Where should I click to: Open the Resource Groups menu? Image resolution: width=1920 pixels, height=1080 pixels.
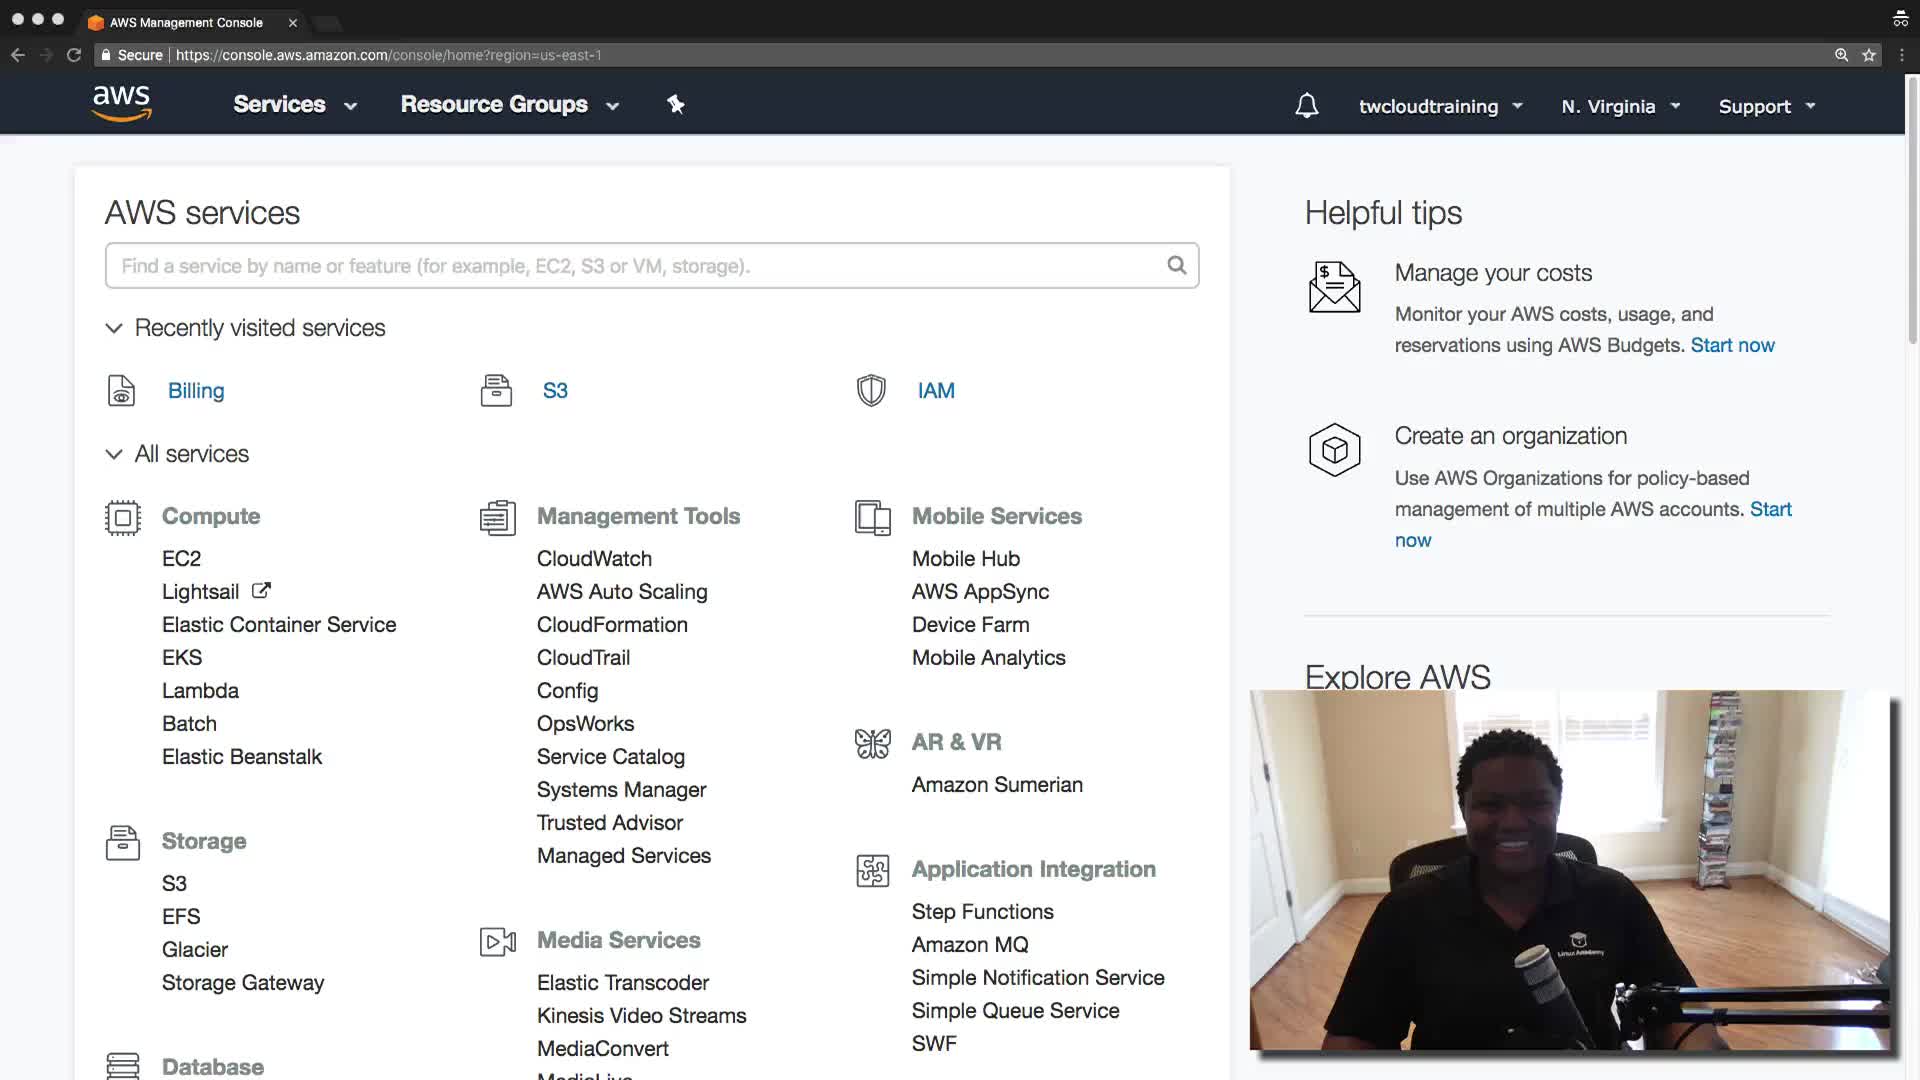point(509,105)
